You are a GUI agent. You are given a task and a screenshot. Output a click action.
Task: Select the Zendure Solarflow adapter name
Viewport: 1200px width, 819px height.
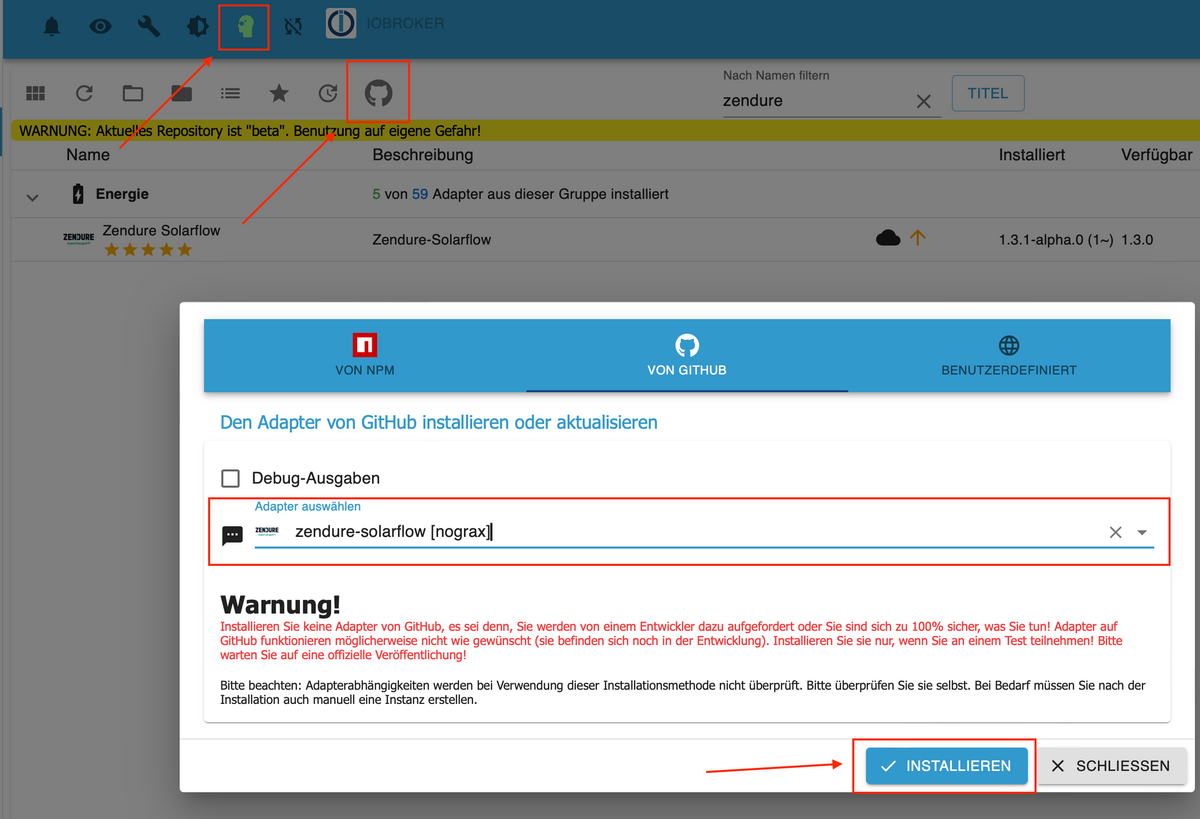[161, 230]
